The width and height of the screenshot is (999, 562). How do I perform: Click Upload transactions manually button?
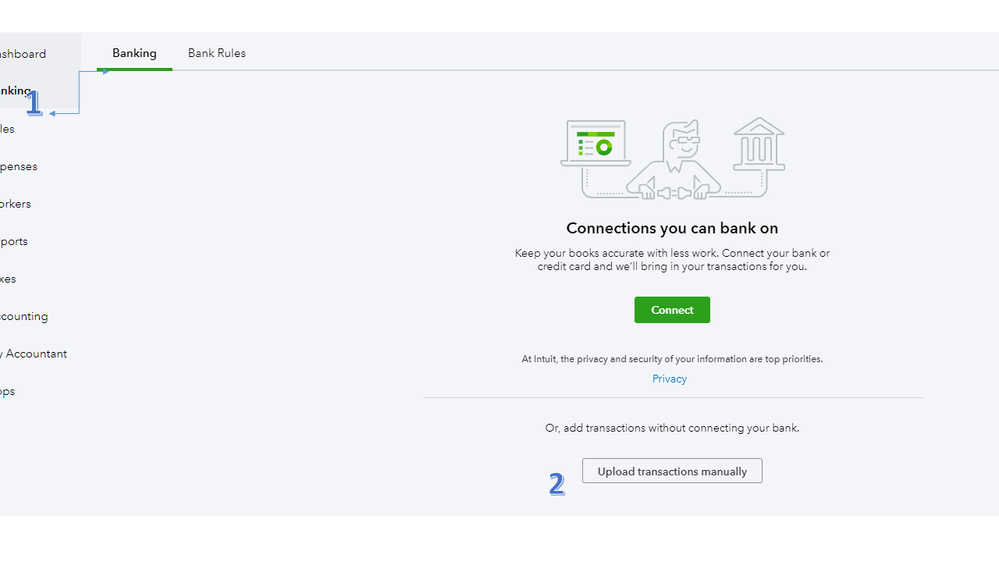pyautogui.click(x=672, y=471)
